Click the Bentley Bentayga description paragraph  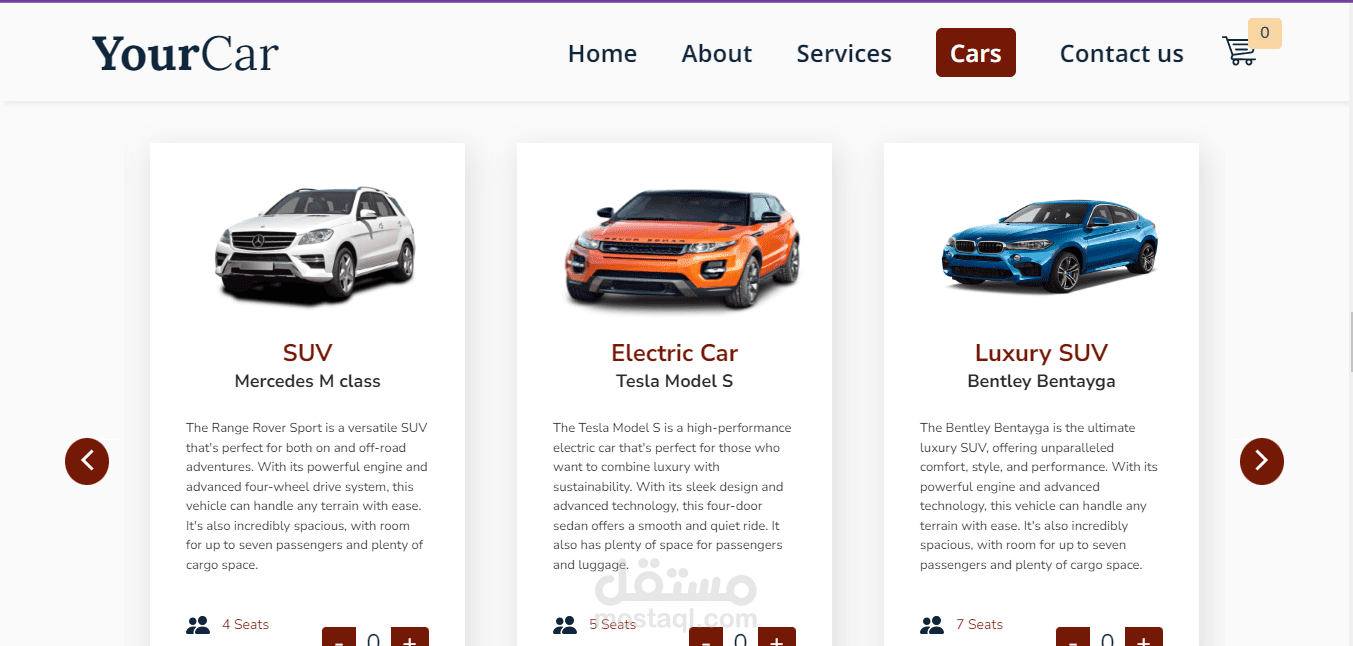[1041, 496]
